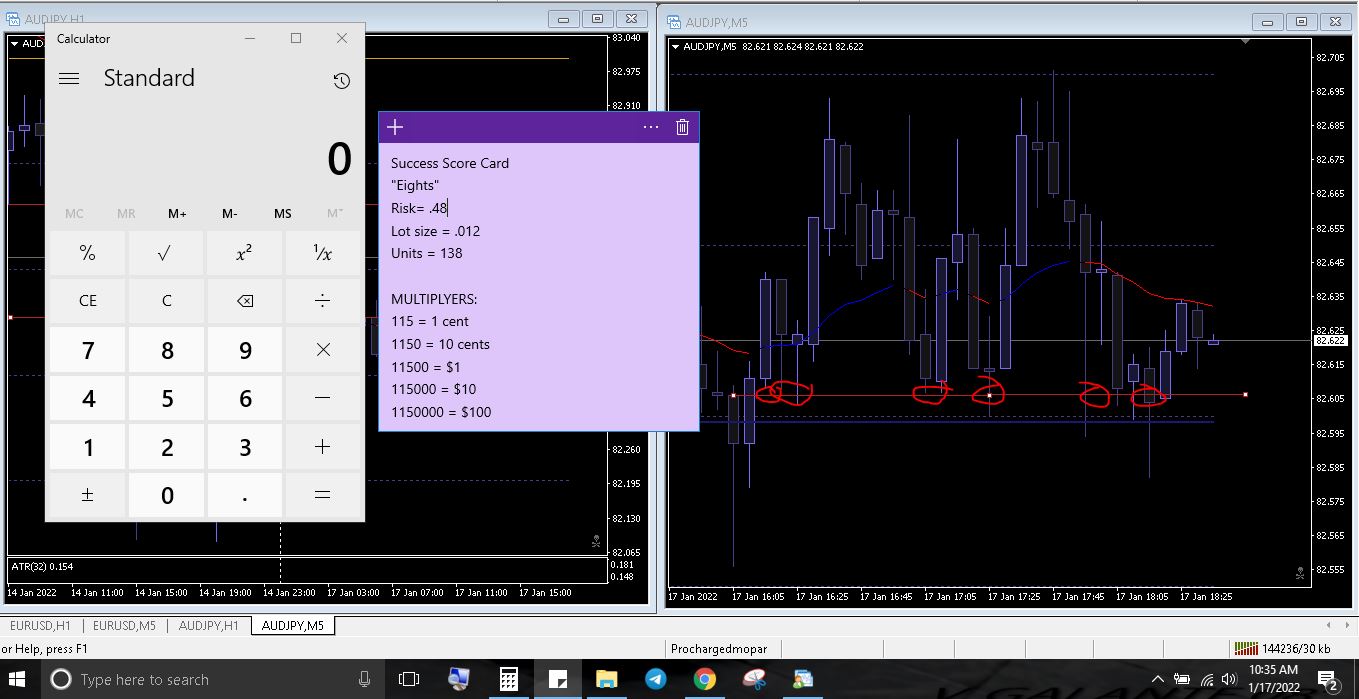Add a new sticky note

[x=395, y=127]
